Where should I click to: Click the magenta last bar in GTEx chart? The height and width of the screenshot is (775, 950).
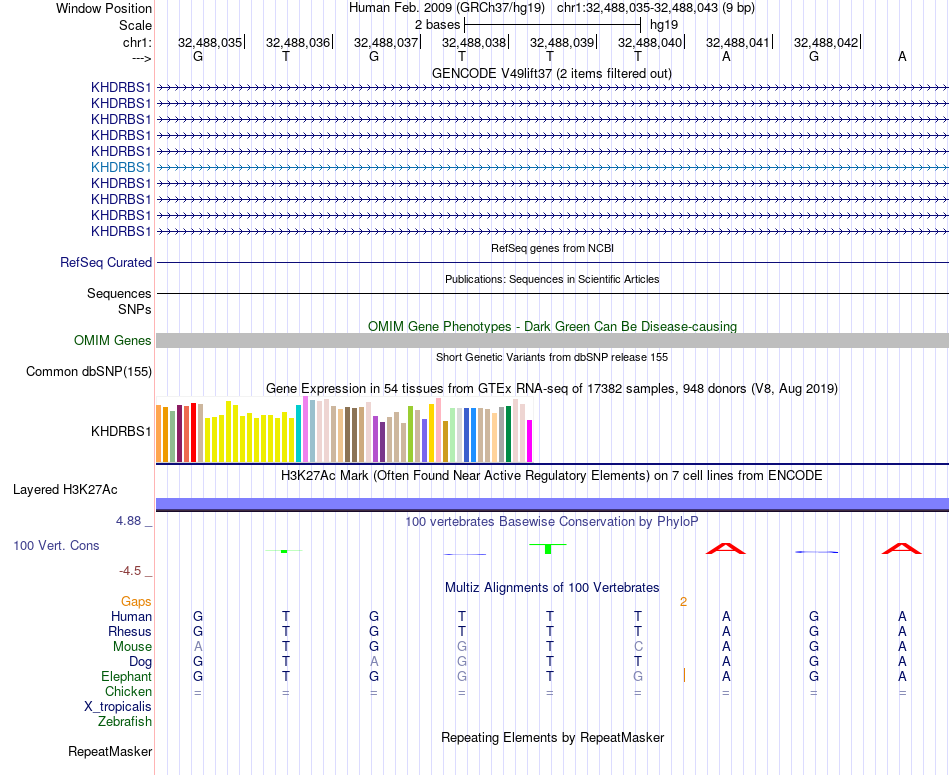530,441
